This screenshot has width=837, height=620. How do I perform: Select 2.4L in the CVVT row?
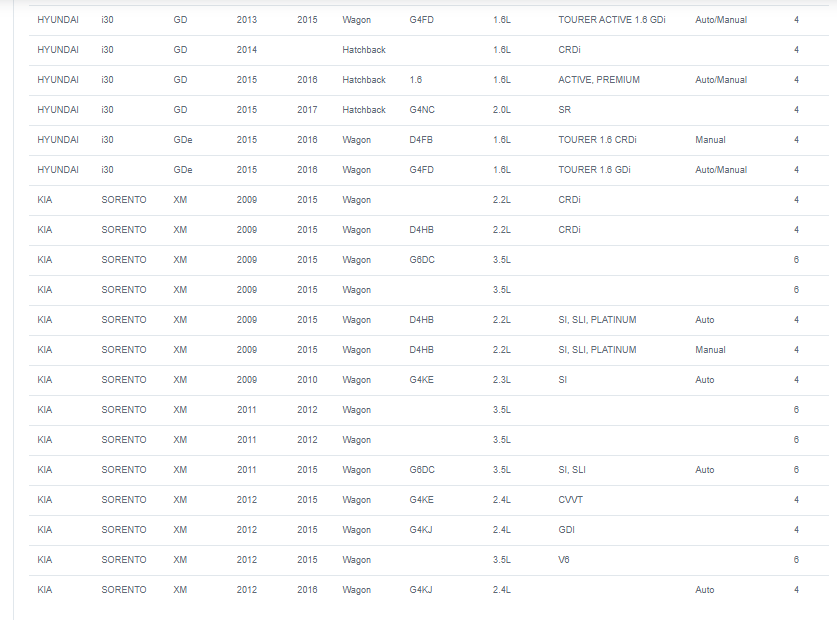pyautogui.click(x=502, y=499)
